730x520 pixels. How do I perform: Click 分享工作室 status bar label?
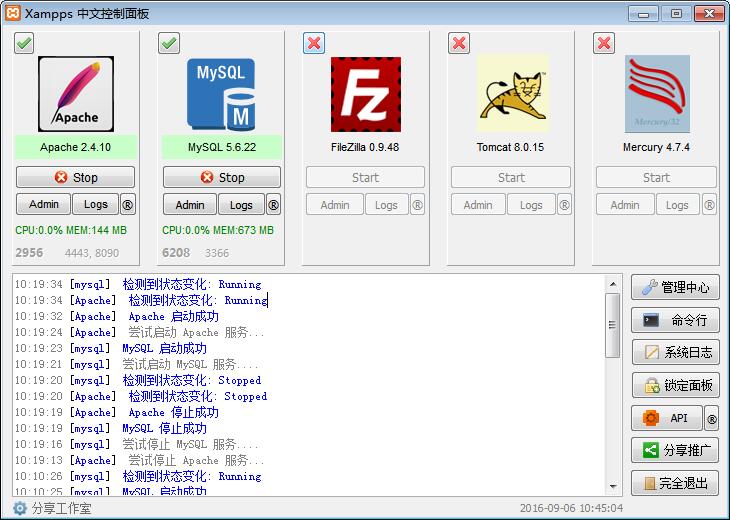(61, 508)
